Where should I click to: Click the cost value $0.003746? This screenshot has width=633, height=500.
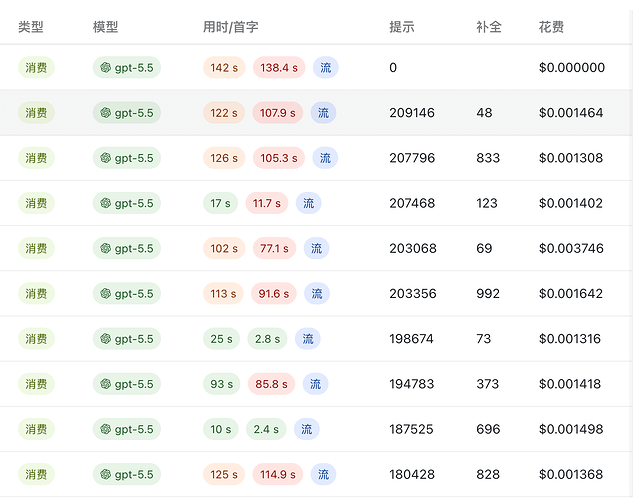(571, 248)
